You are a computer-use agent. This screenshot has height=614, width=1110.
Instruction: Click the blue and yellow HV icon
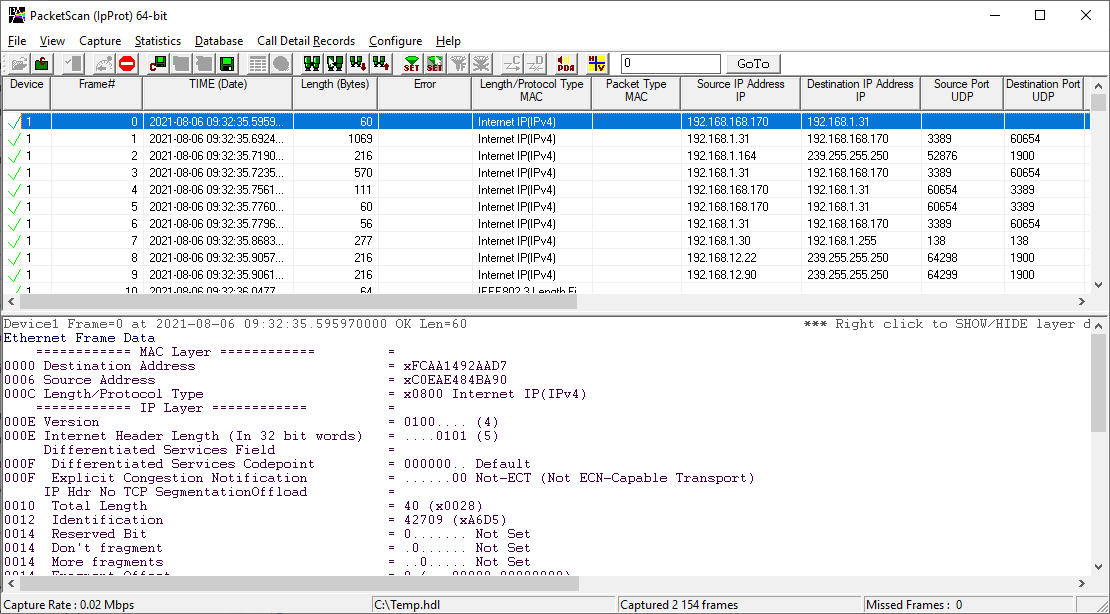[x=597, y=64]
